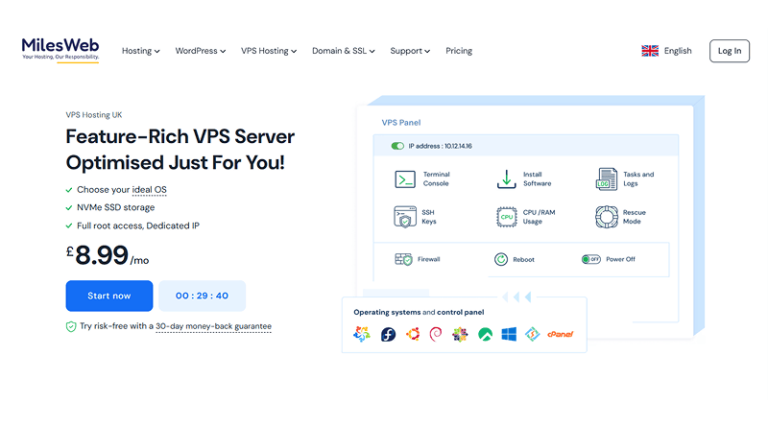
Task: Select the Fedora logo icon
Action: click(388, 334)
